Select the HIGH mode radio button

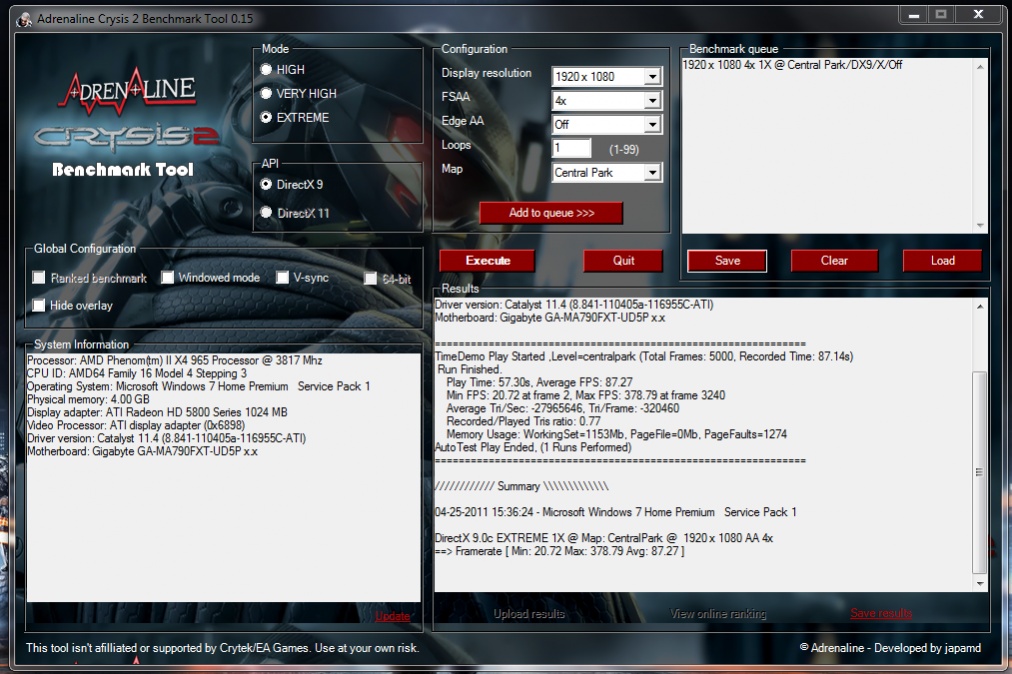[x=266, y=69]
